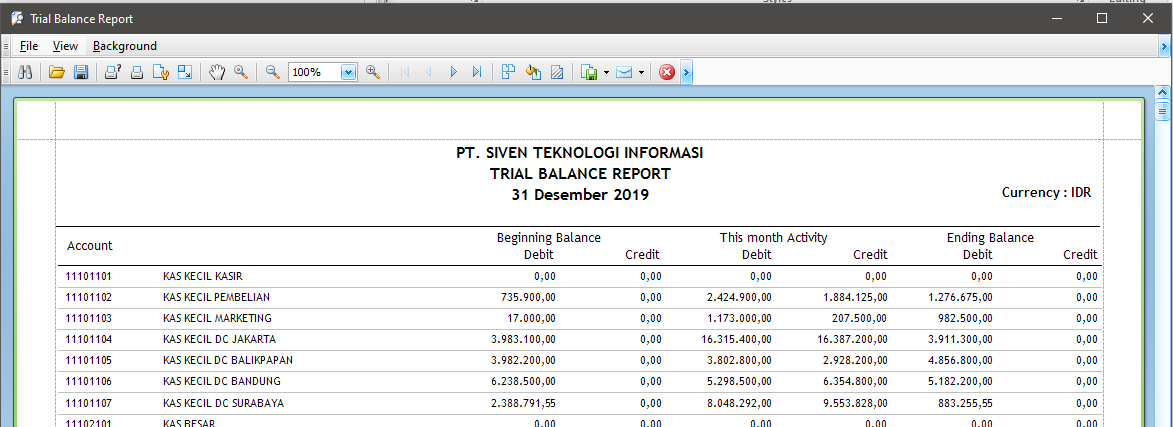Click the Scale page icon
1173x427 pixels.
tap(185, 72)
